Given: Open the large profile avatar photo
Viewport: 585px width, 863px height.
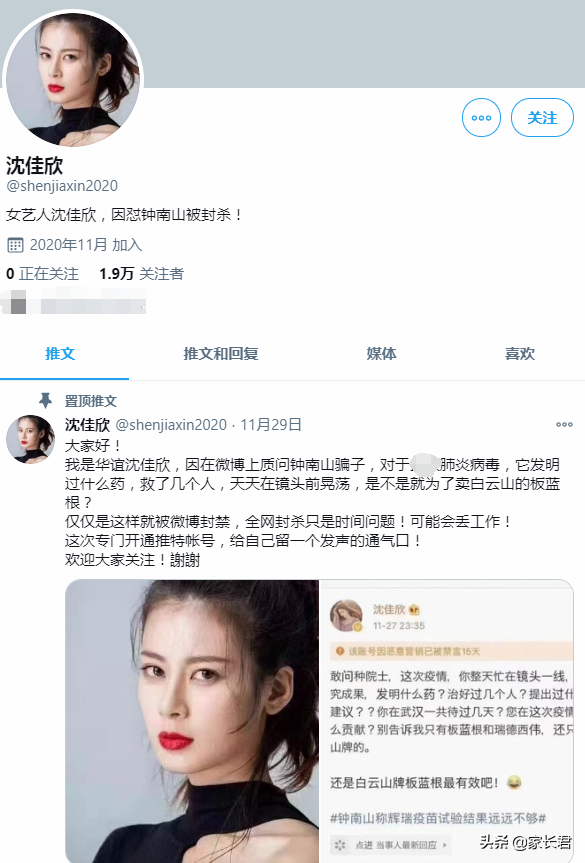Looking at the screenshot, I should pyautogui.click(x=73, y=79).
